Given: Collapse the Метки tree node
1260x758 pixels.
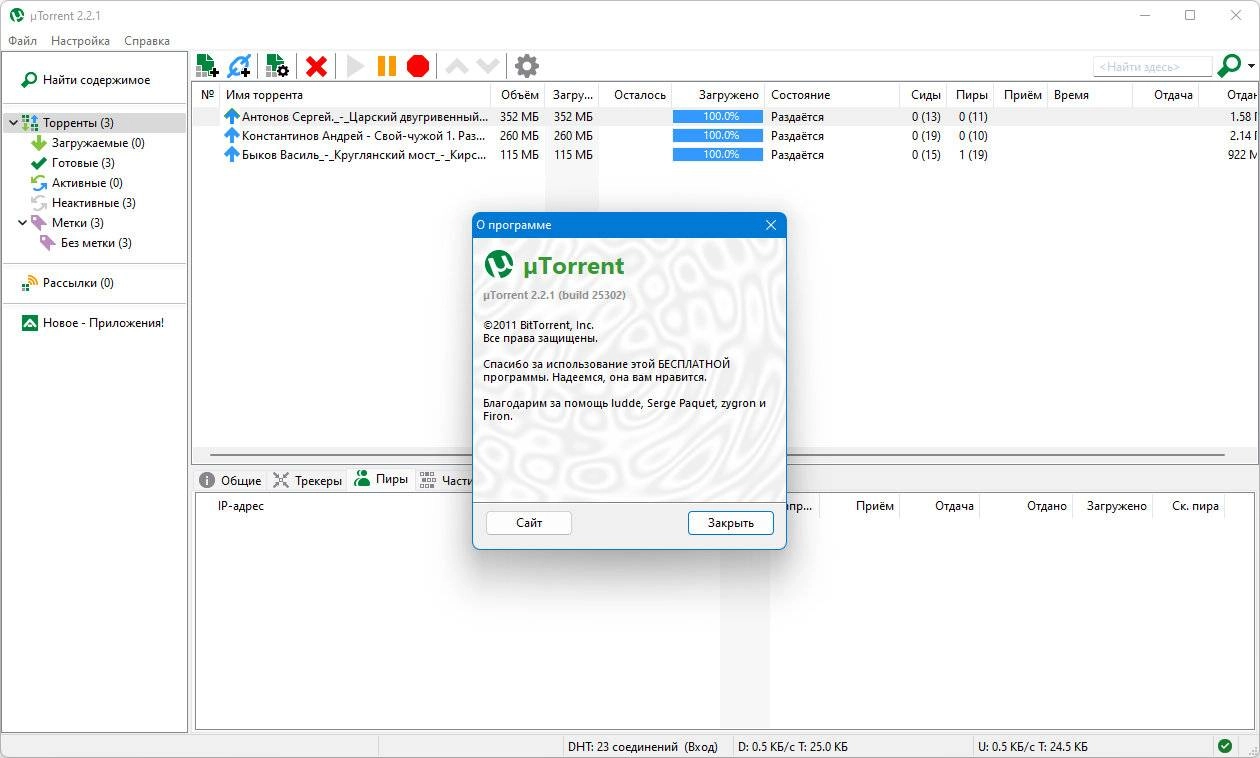Looking at the screenshot, I should (x=22, y=223).
